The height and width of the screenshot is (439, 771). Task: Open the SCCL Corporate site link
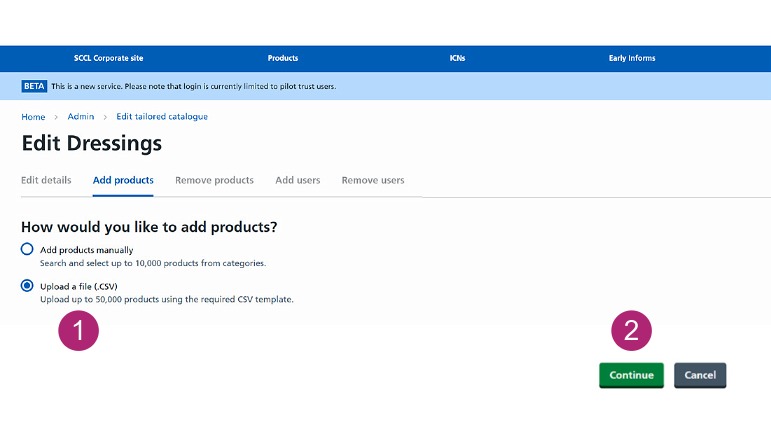pyautogui.click(x=108, y=58)
